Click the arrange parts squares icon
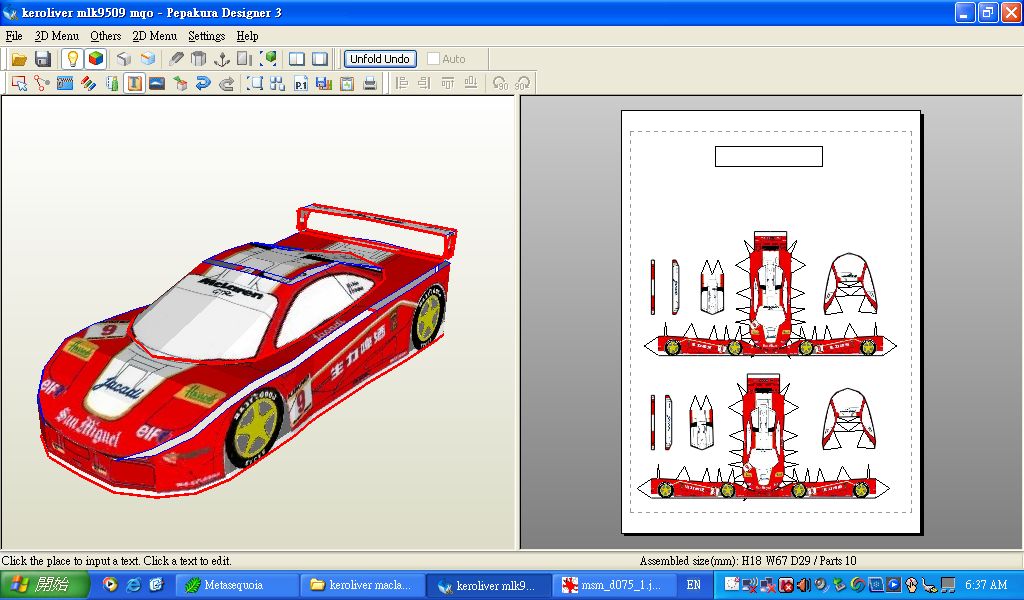The width and height of the screenshot is (1024, 600). (278, 83)
